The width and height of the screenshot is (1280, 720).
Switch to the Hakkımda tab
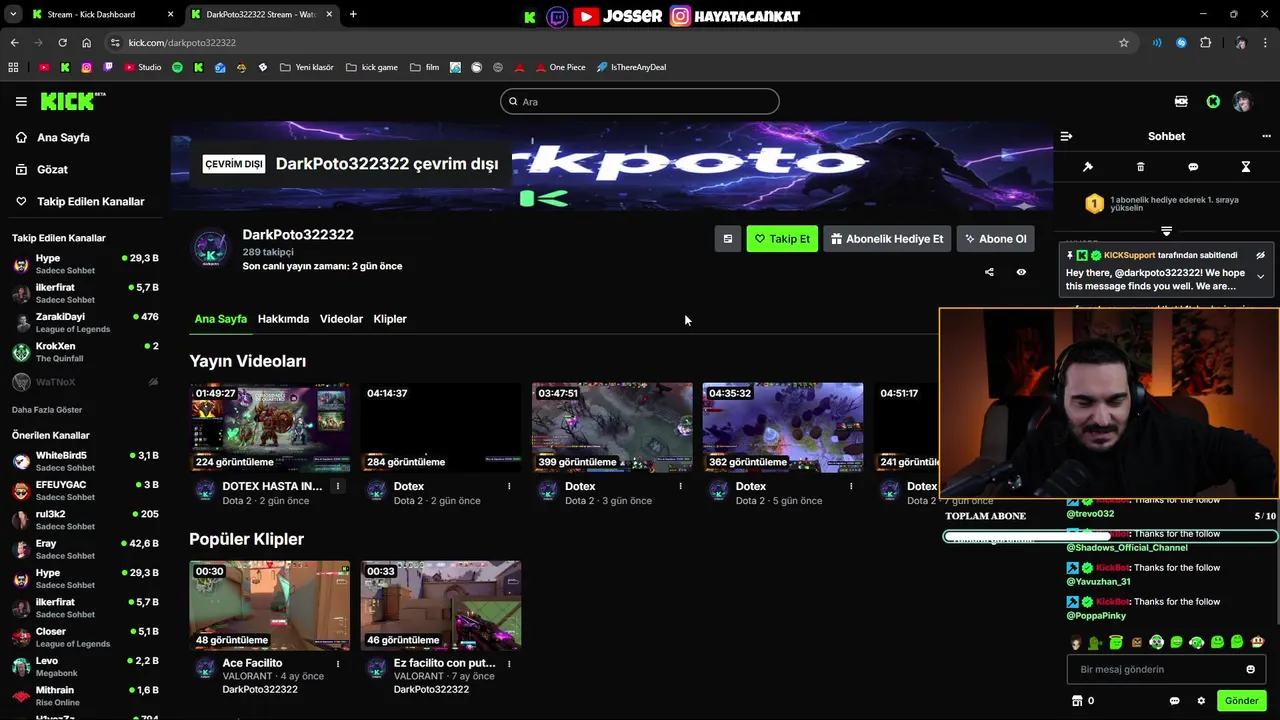pos(283,319)
